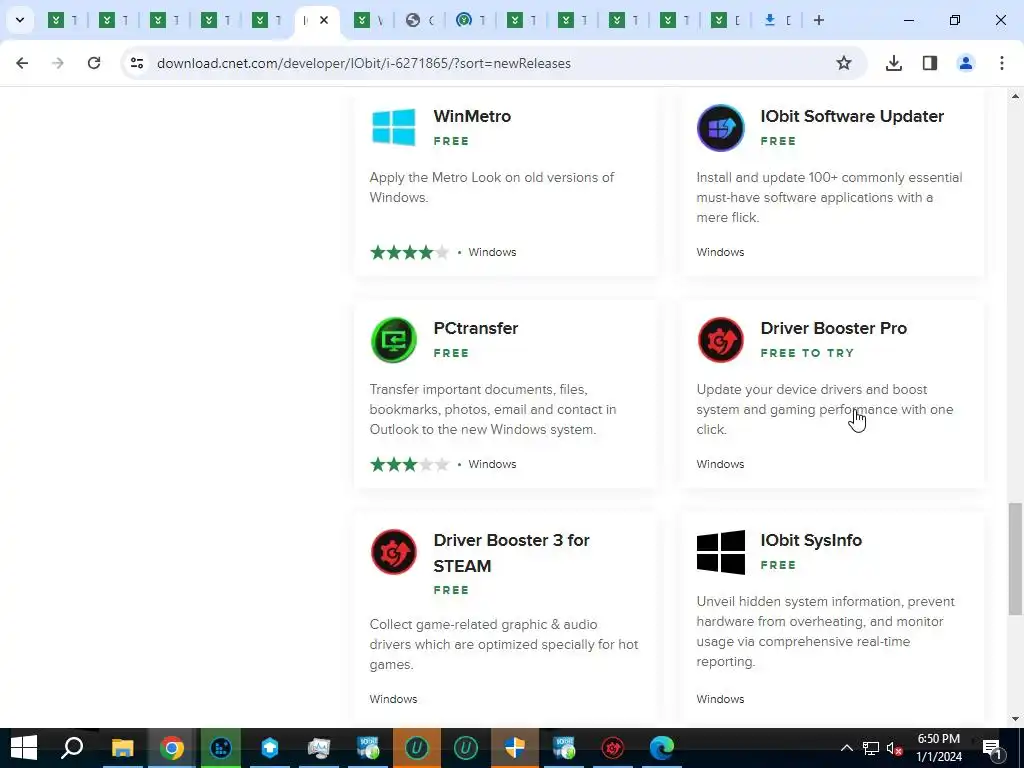Image resolution: width=1024 pixels, height=768 pixels.
Task: Open the network status tray icon
Action: click(x=871, y=748)
